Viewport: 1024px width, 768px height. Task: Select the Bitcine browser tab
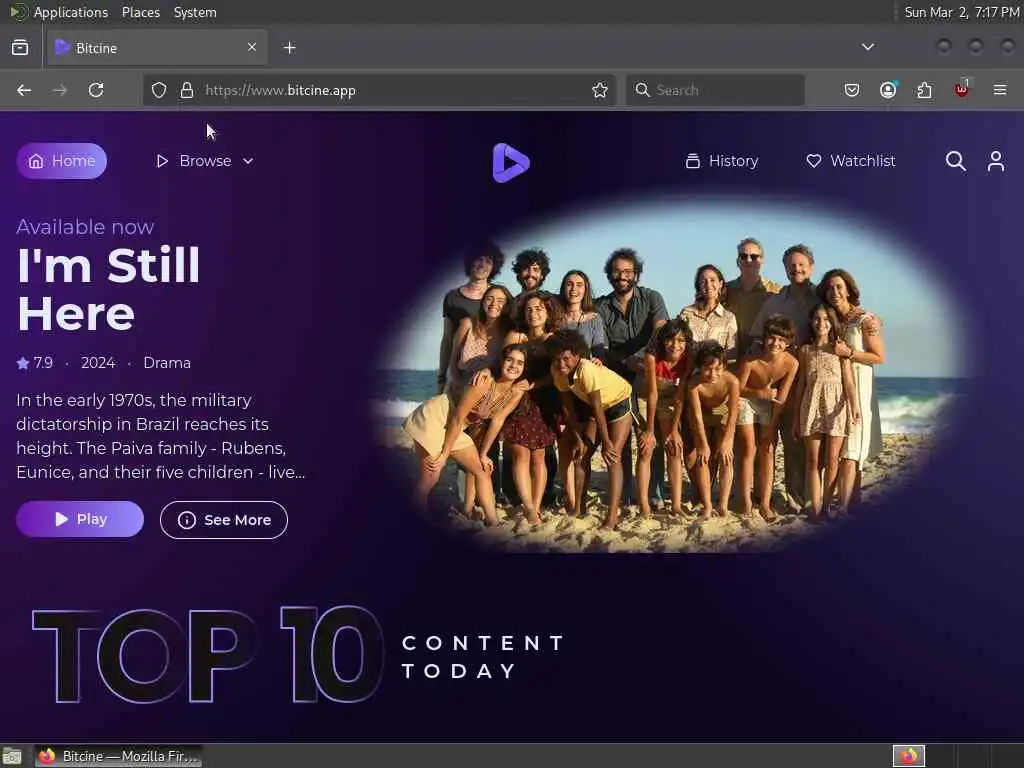pyautogui.click(x=157, y=48)
